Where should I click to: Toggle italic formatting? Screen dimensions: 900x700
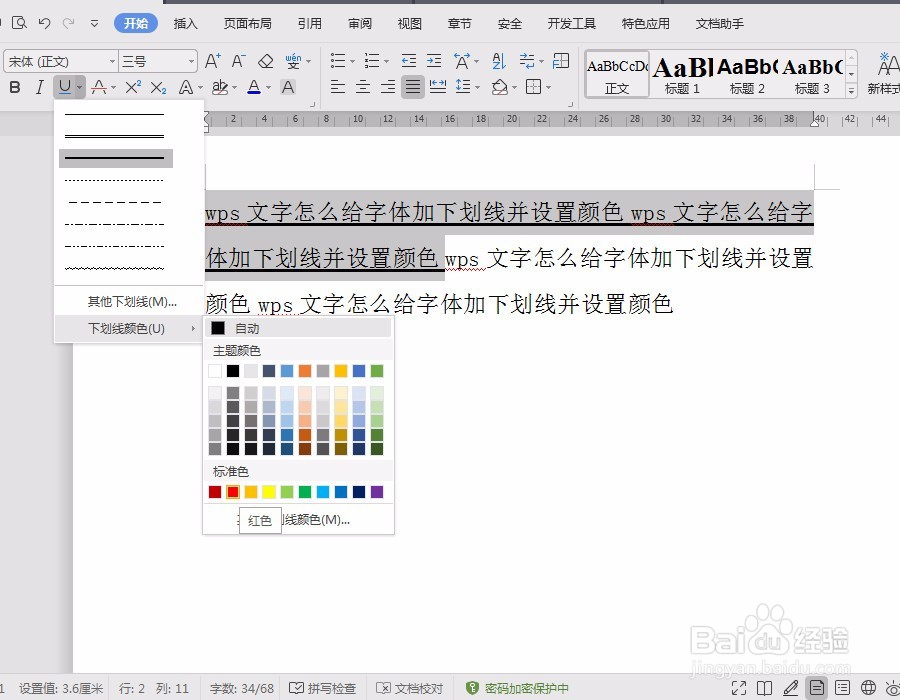(x=39, y=87)
